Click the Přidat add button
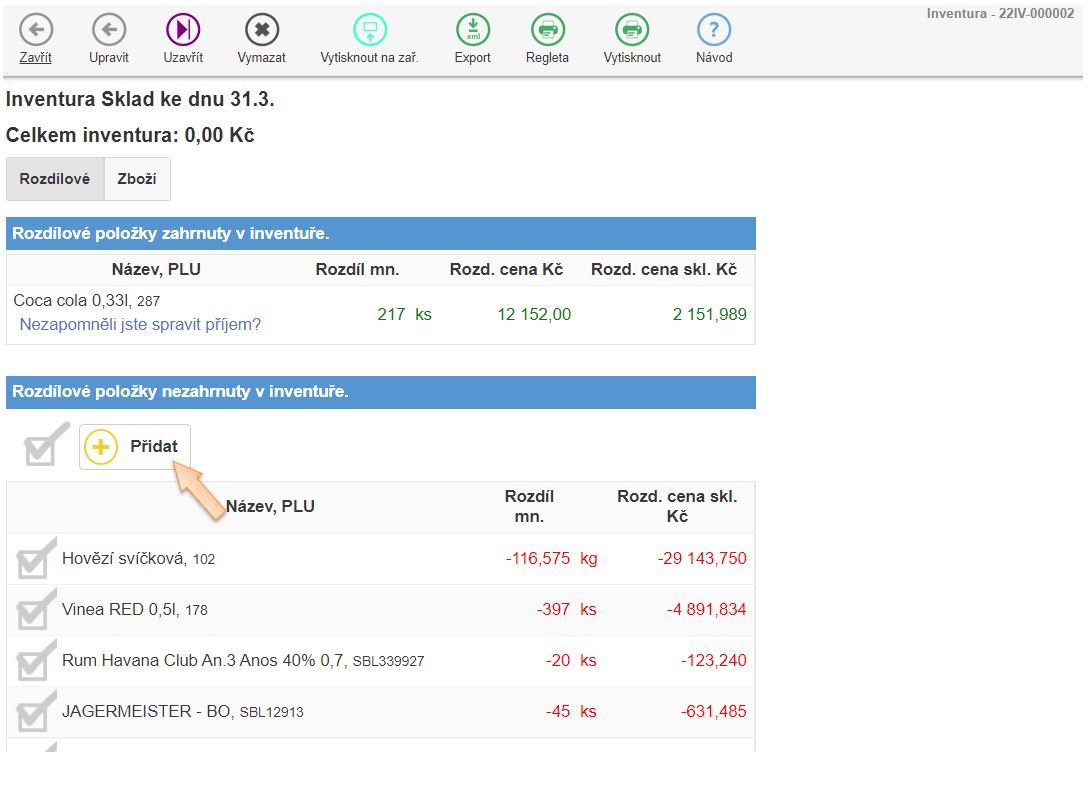The height and width of the screenshot is (798, 1089). point(135,447)
